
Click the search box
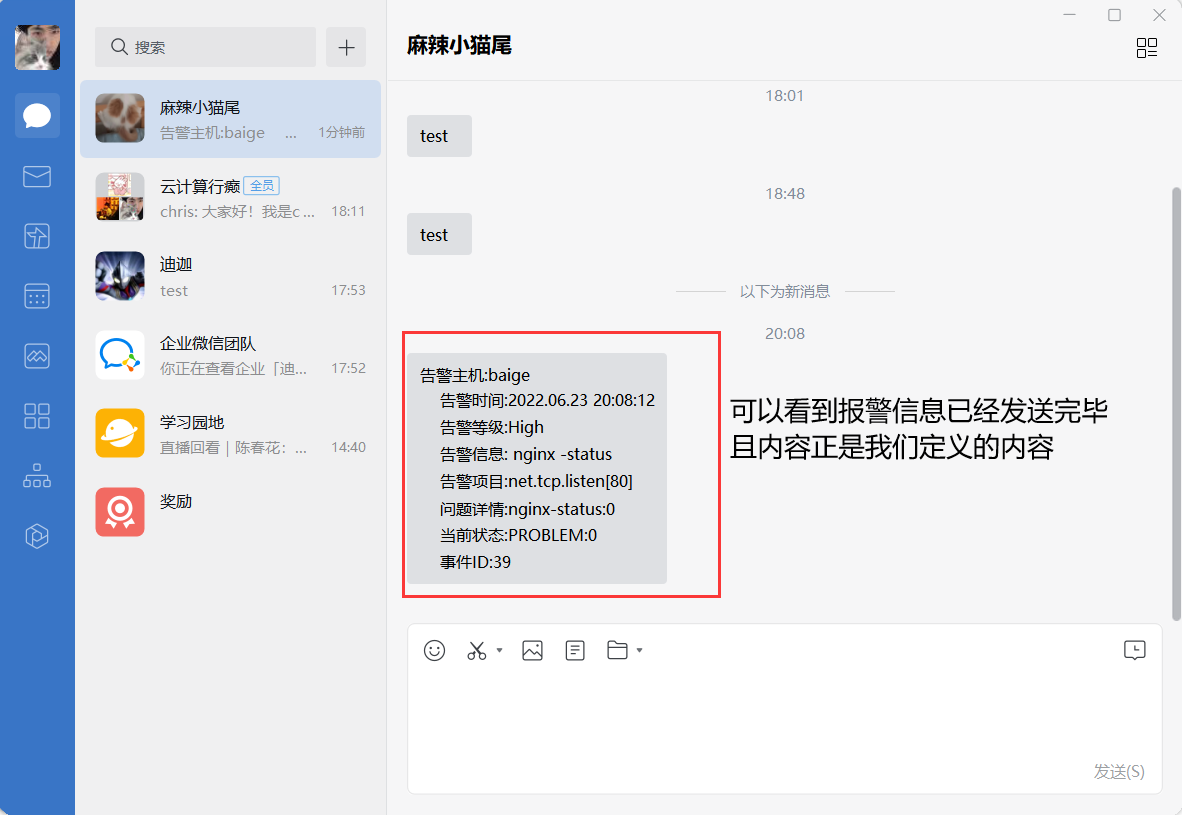(x=205, y=47)
